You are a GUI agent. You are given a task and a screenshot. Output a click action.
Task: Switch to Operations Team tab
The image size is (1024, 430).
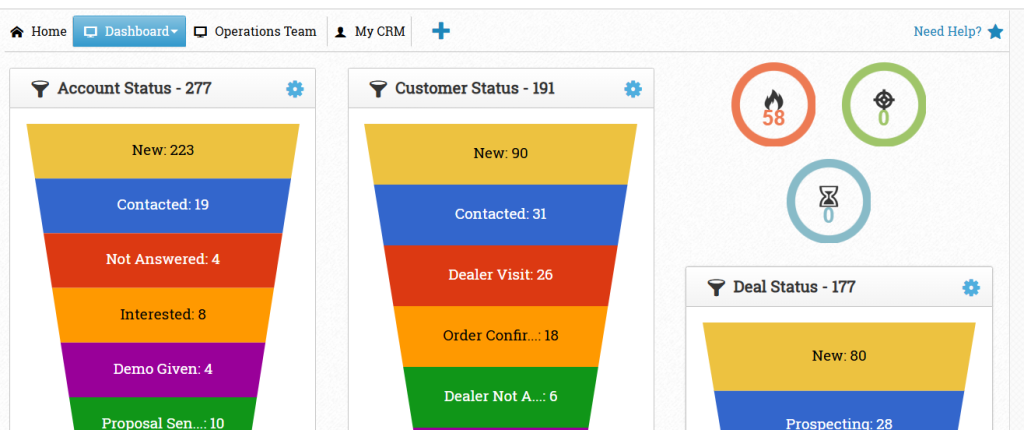[x=255, y=31]
